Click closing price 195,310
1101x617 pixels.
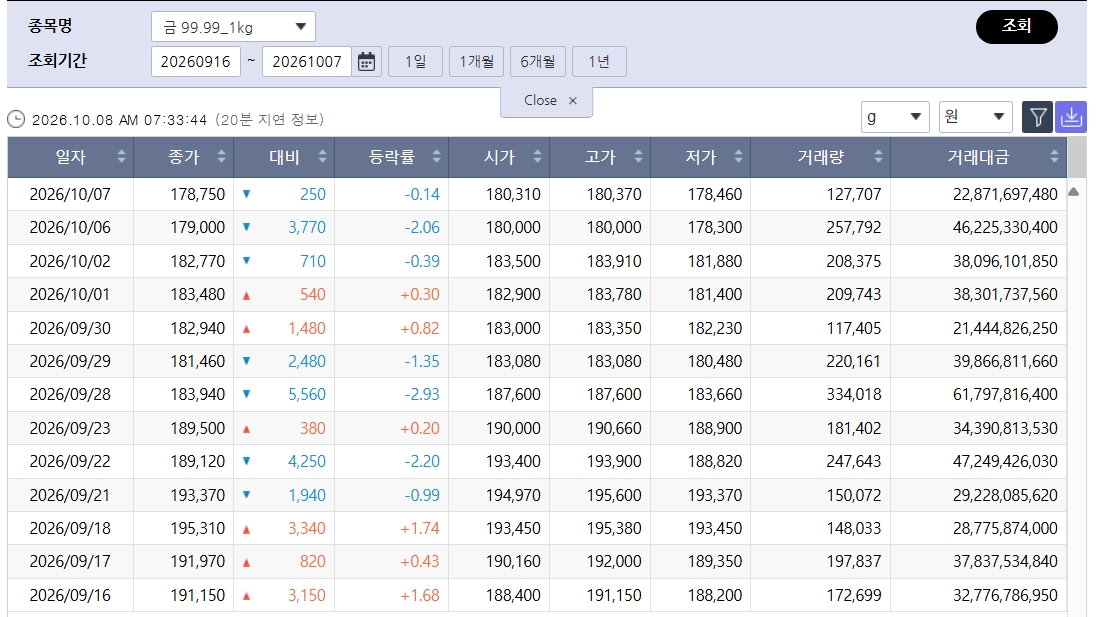(197, 528)
